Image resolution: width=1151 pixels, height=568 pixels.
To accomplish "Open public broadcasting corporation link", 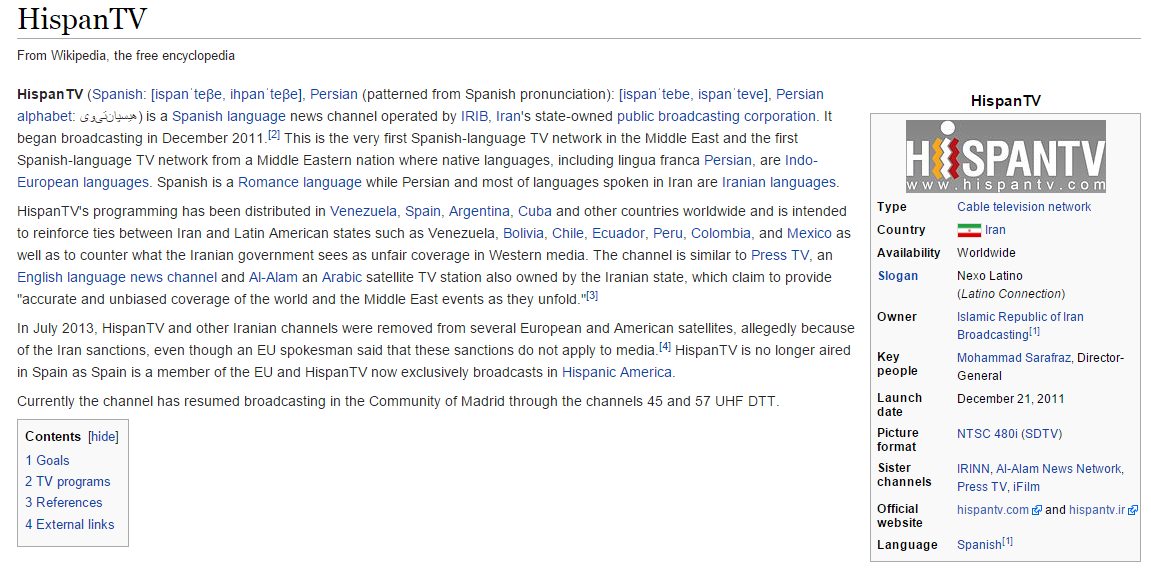I will 716,117.
